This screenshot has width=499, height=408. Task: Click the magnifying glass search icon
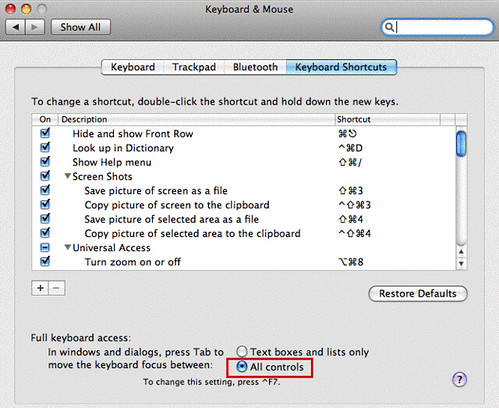tap(389, 27)
